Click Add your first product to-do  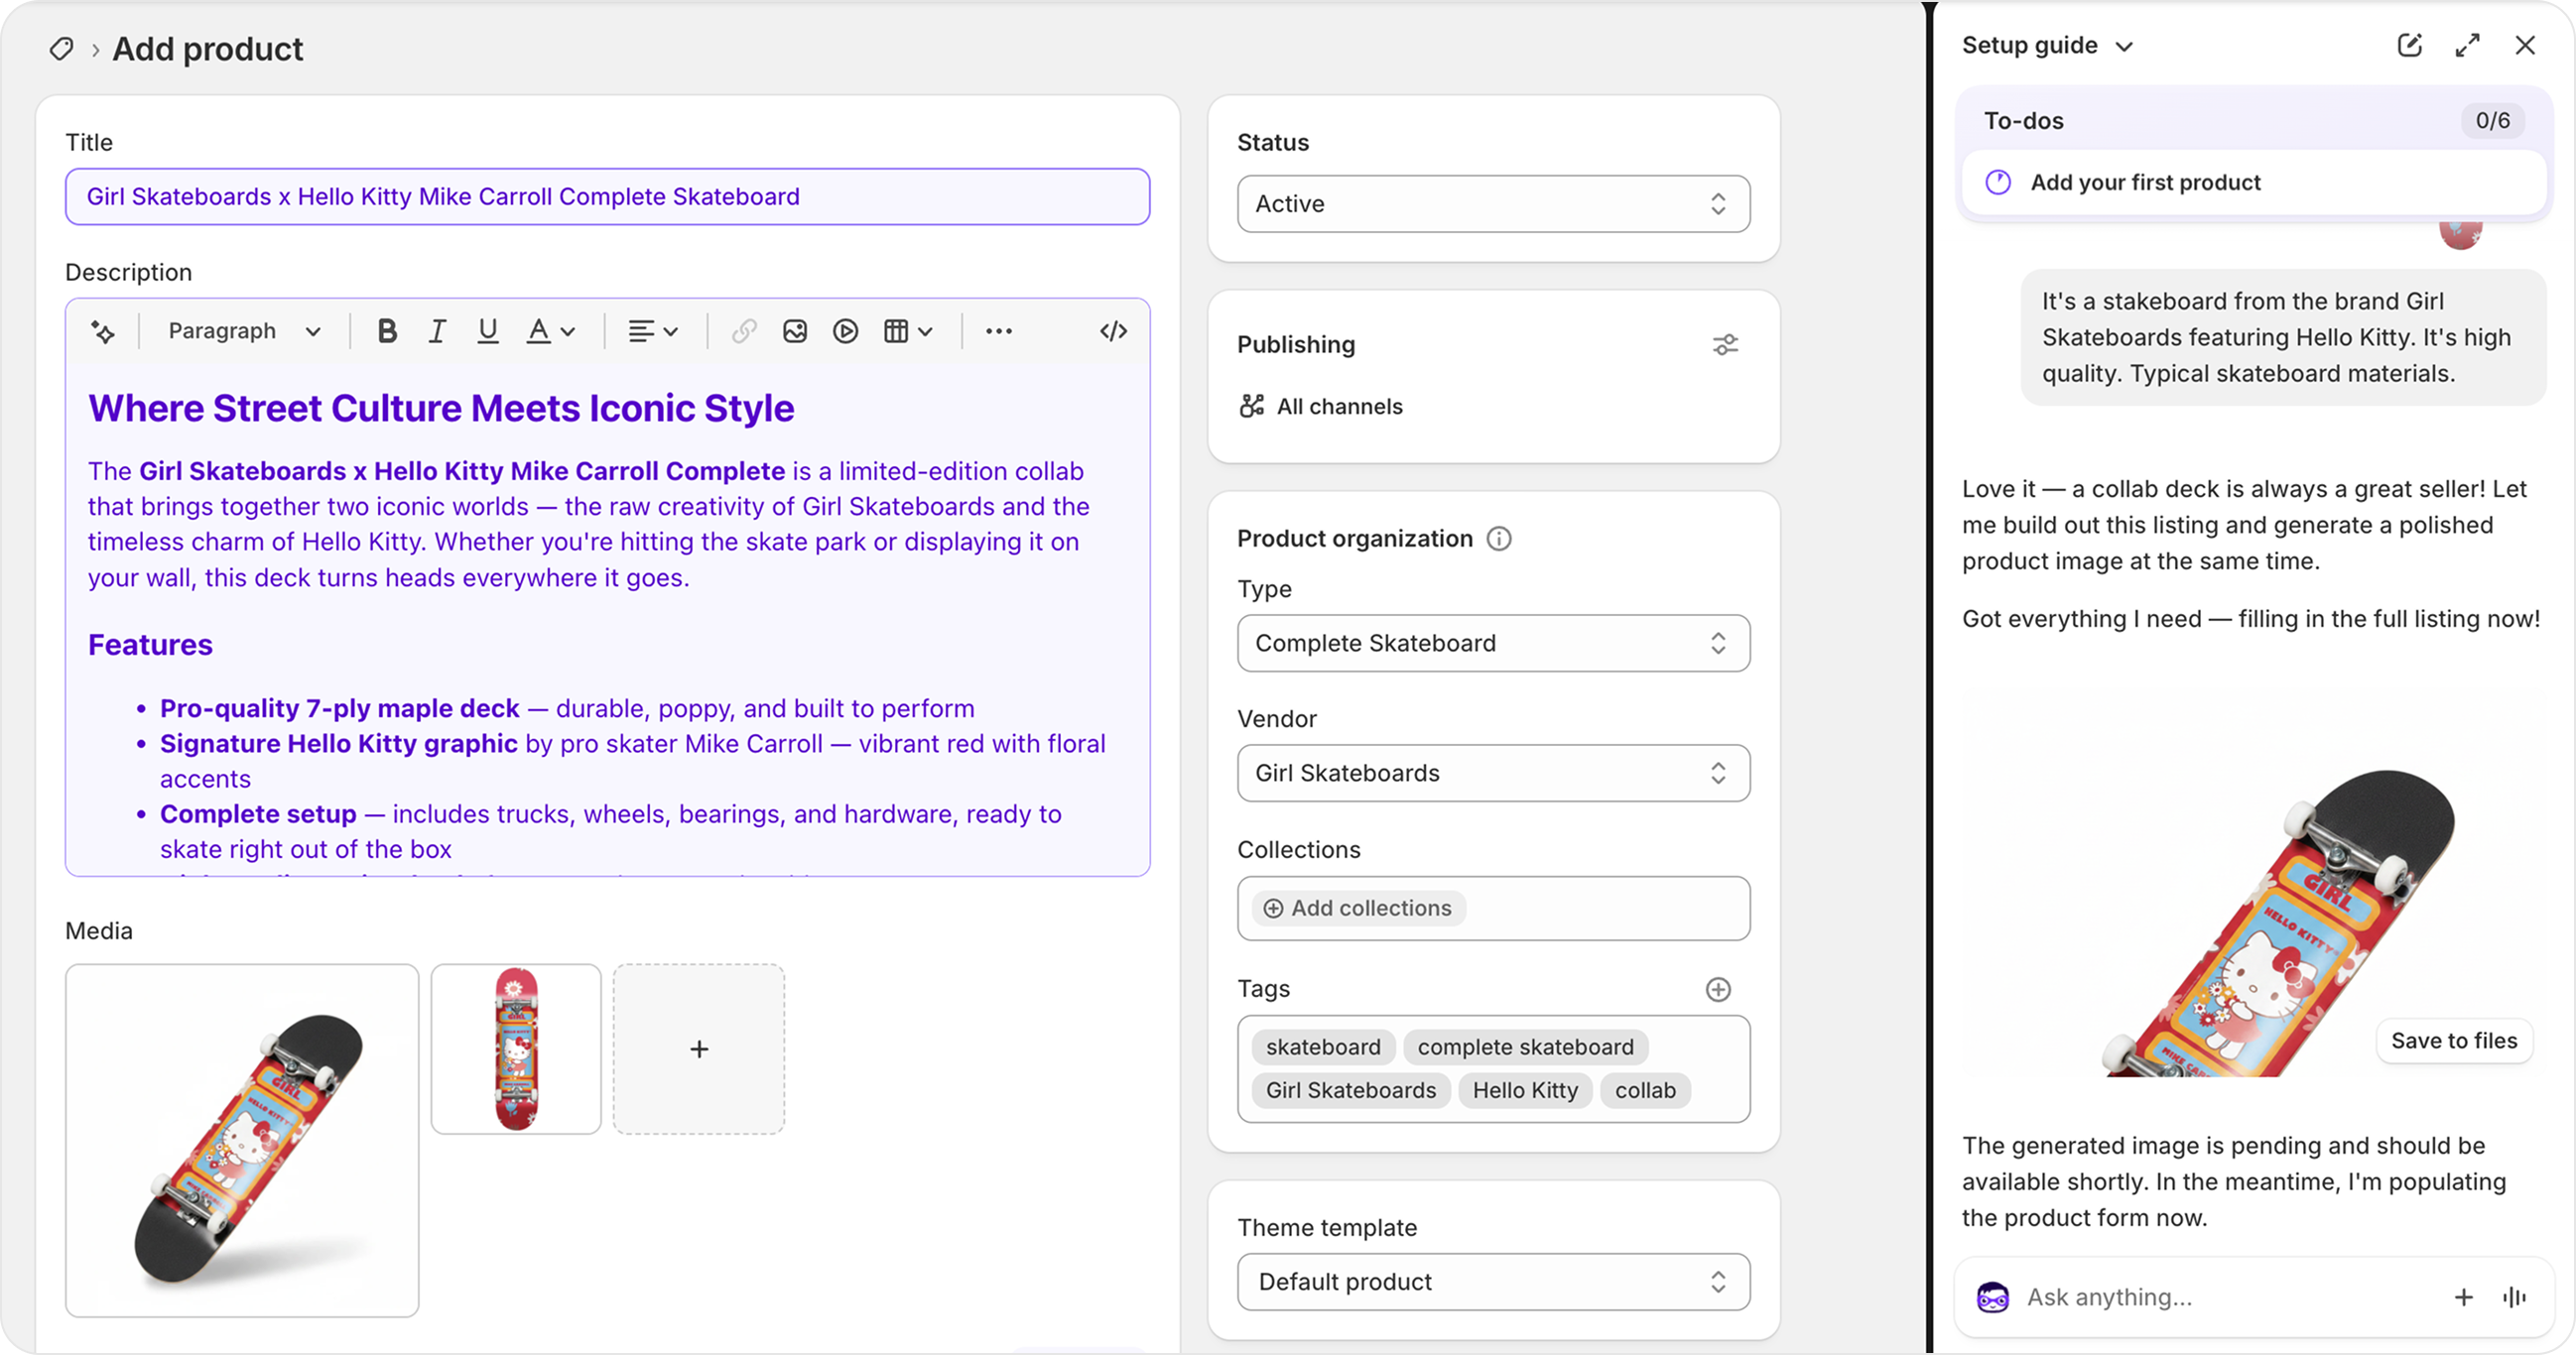2253,182
